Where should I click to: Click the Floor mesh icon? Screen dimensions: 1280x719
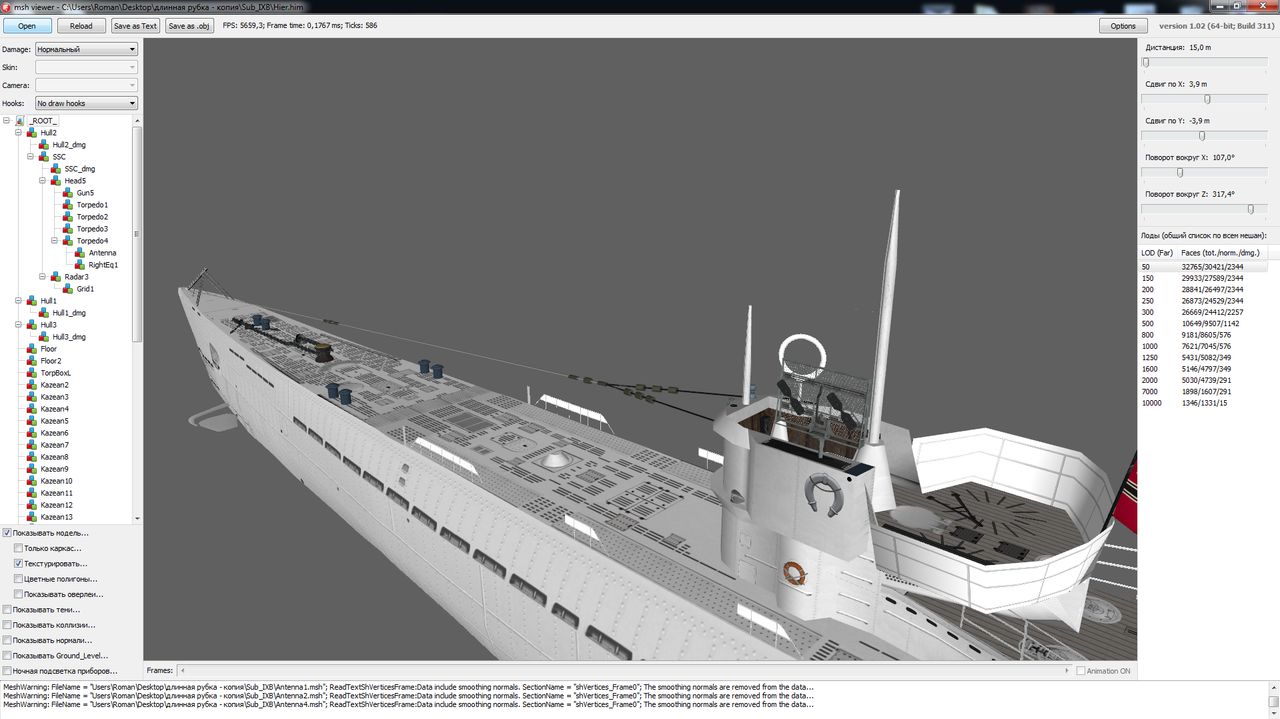coord(32,349)
